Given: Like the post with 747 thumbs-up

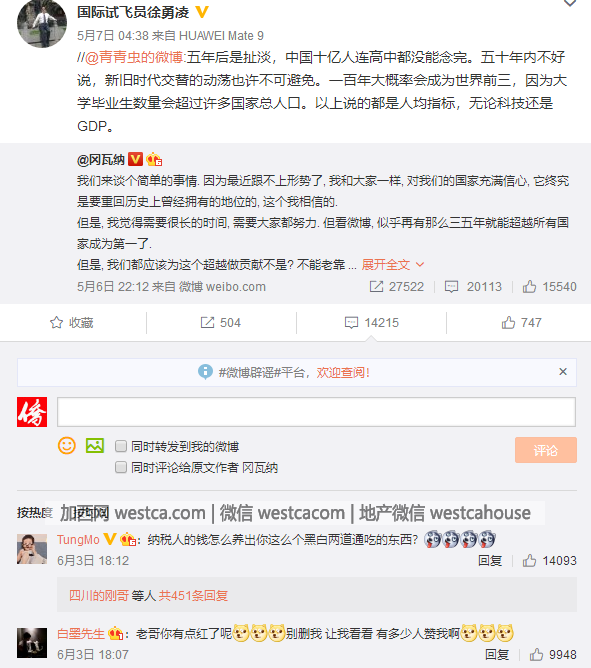Looking at the screenshot, I should pos(508,322).
